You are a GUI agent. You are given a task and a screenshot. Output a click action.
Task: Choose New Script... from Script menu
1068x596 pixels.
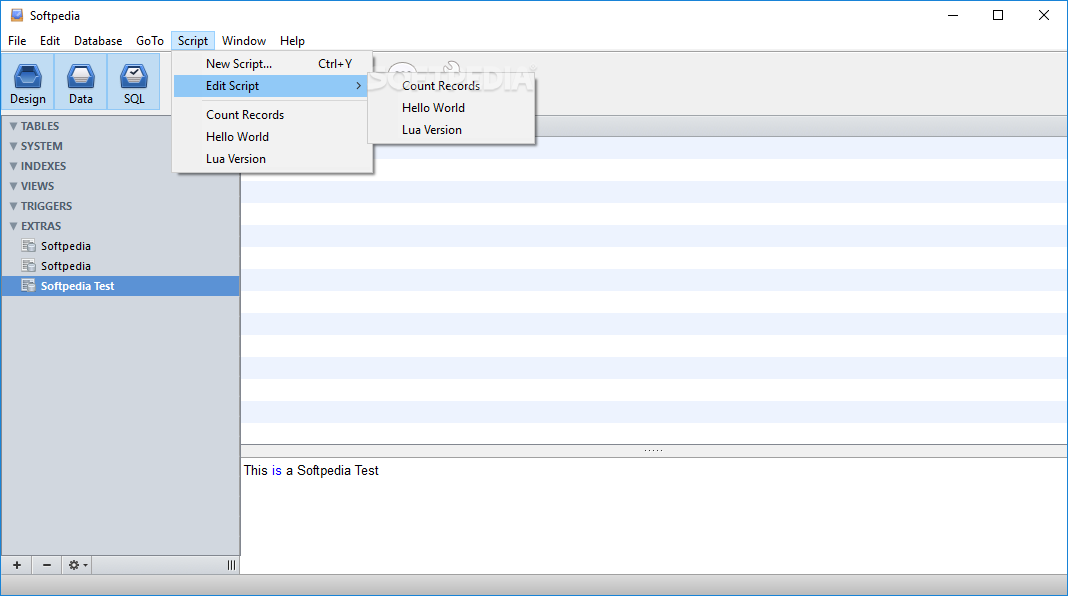click(x=272, y=64)
